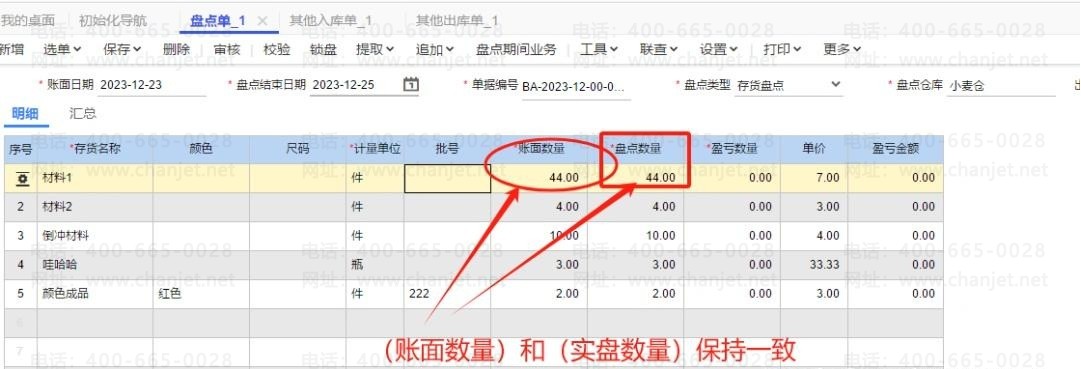Open the 打印 dropdown menu
1081x369 pixels.
tap(782, 49)
